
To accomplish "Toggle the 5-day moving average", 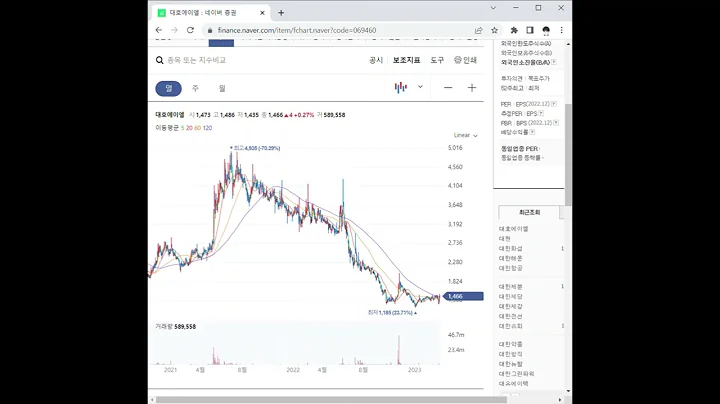I will [182, 128].
